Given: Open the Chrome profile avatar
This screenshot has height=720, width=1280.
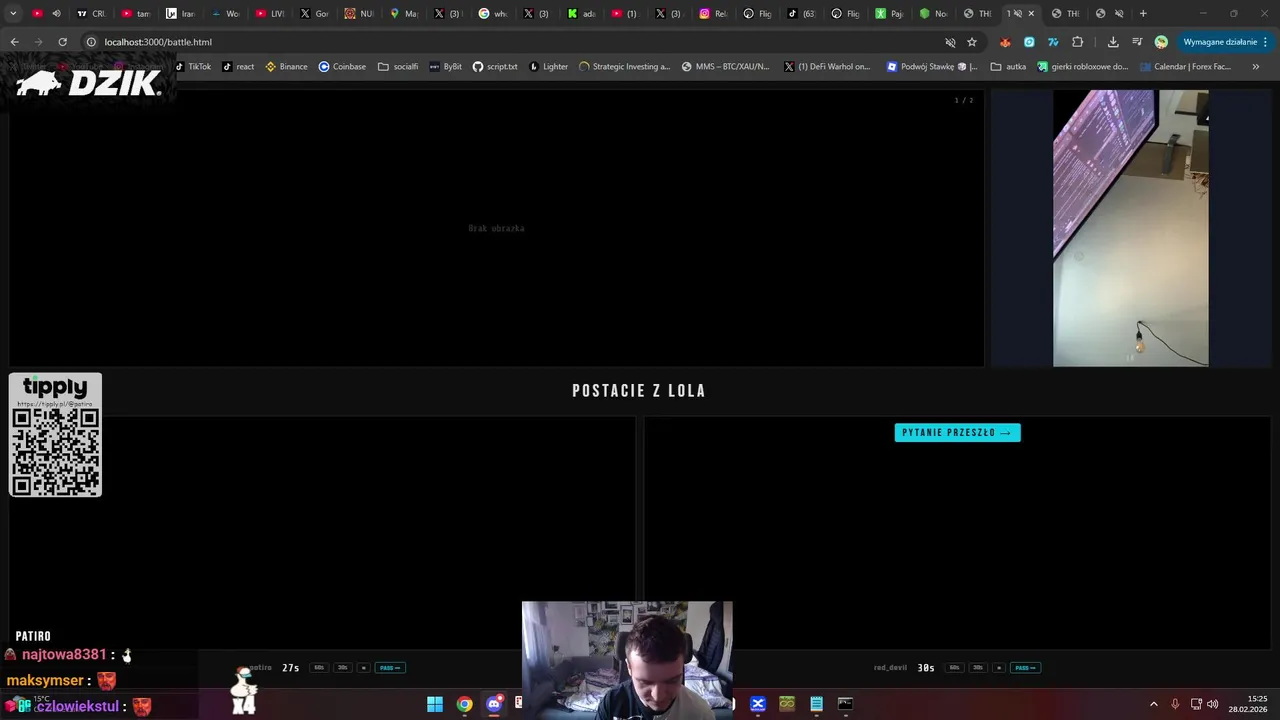Looking at the screenshot, I should [x=1161, y=42].
